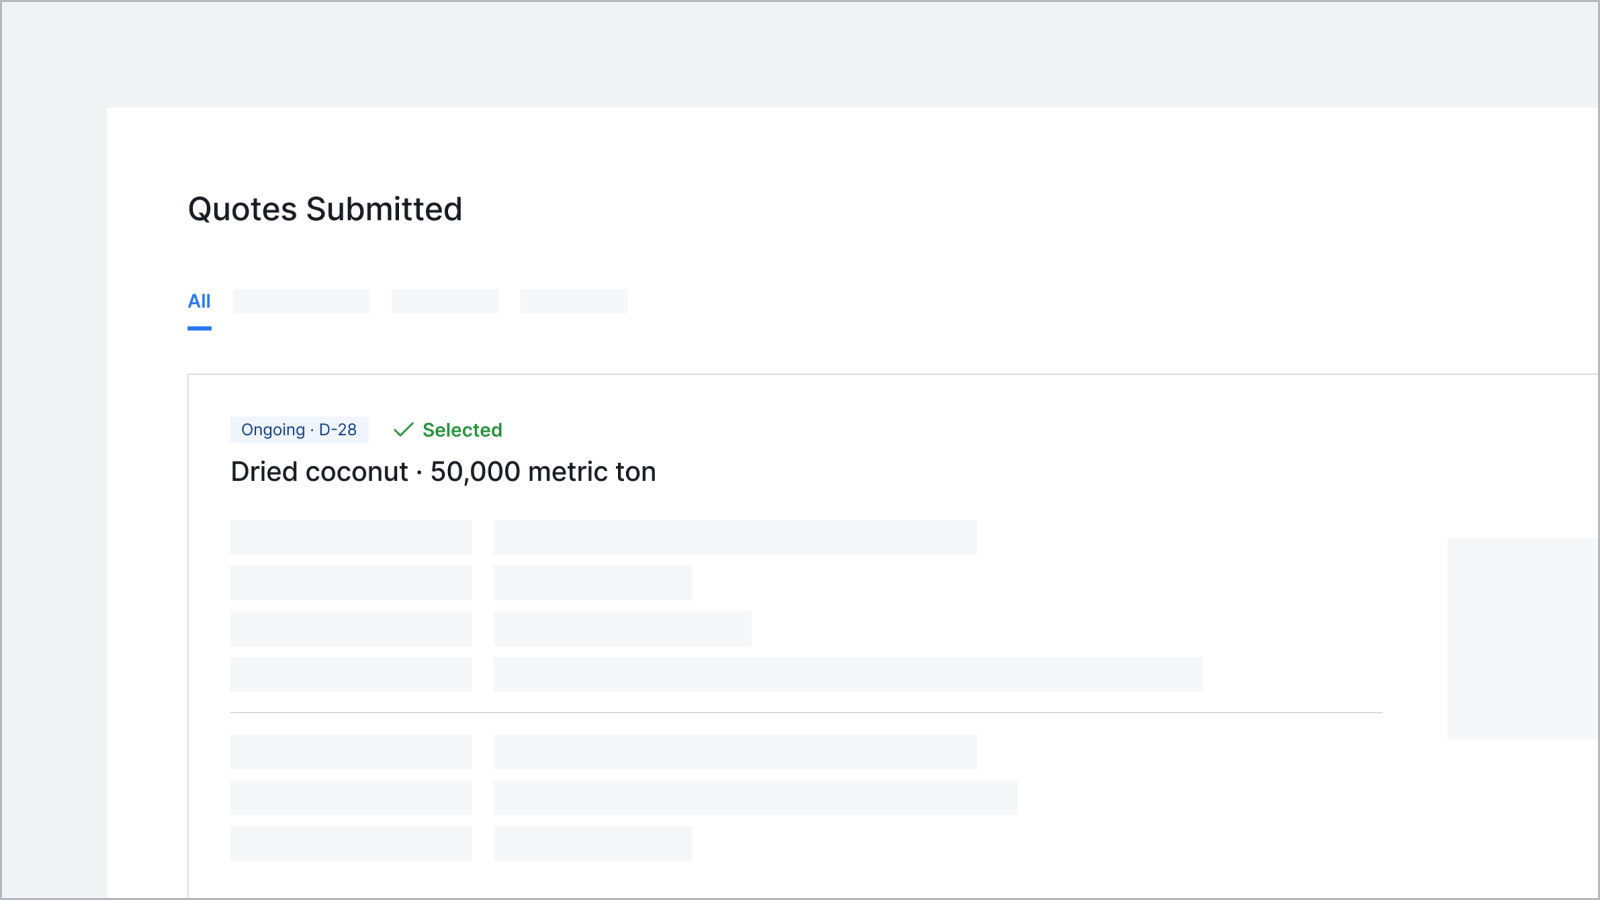Click third-row value placeholder above the divider
1600x900 pixels.
(x=622, y=629)
